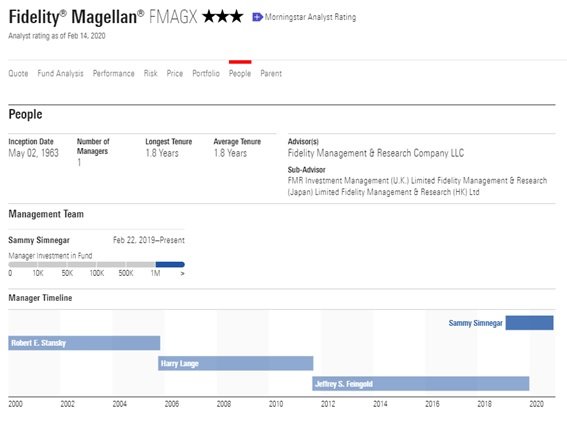
Task: Click the Morningstar Analyst Rating badge icon
Action: 257,17
